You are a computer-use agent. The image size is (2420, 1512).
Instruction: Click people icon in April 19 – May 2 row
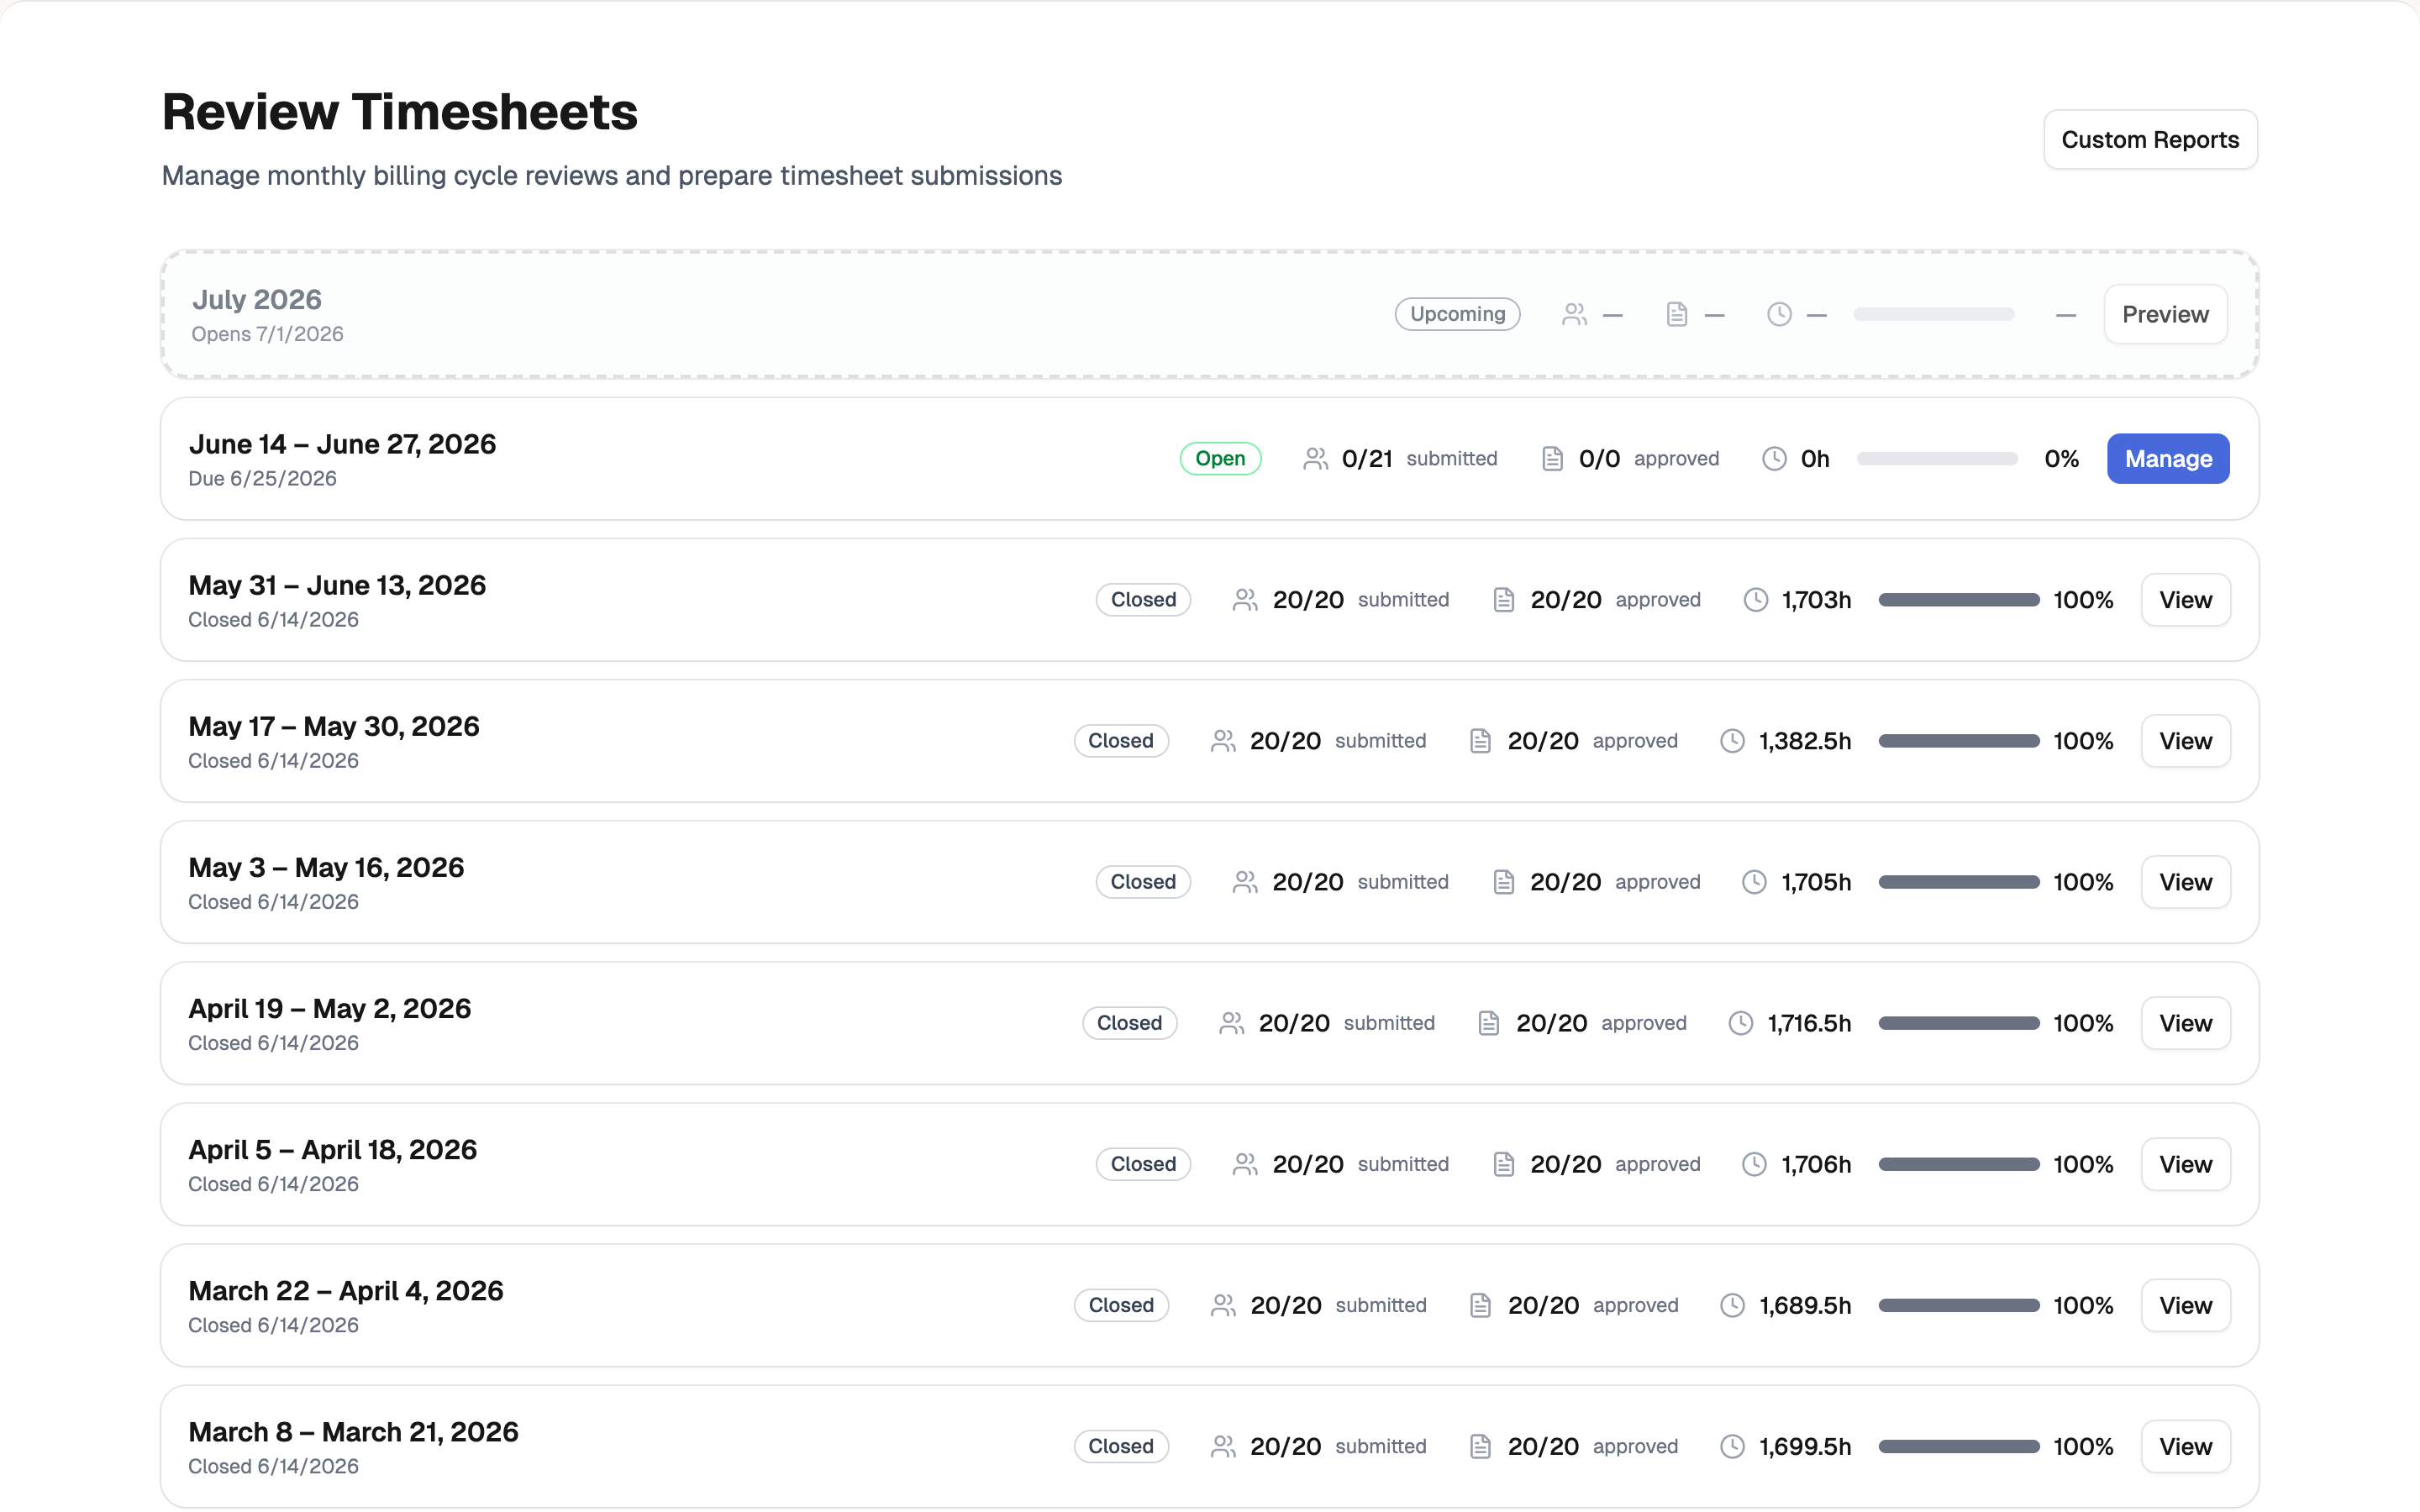pos(1232,1023)
